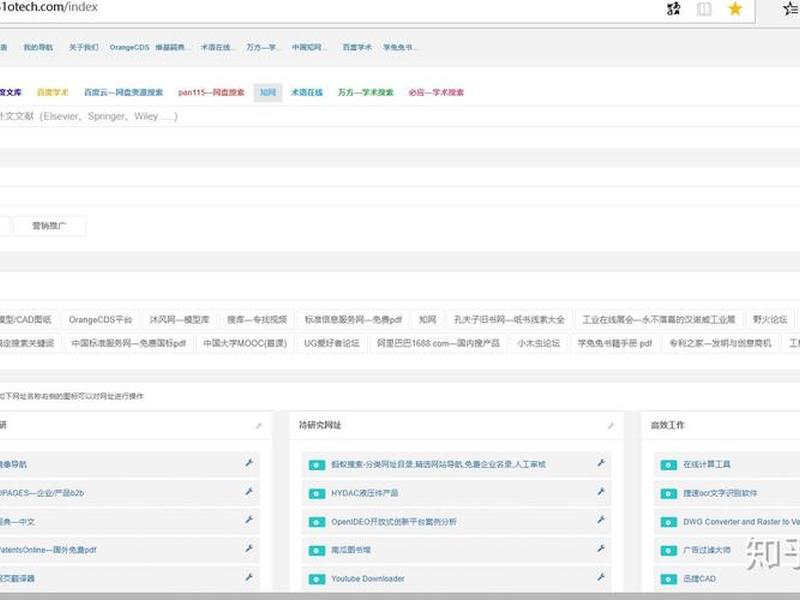800x600 pixels.
Task: Click the browser address bar URL
Action: coord(48,7)
